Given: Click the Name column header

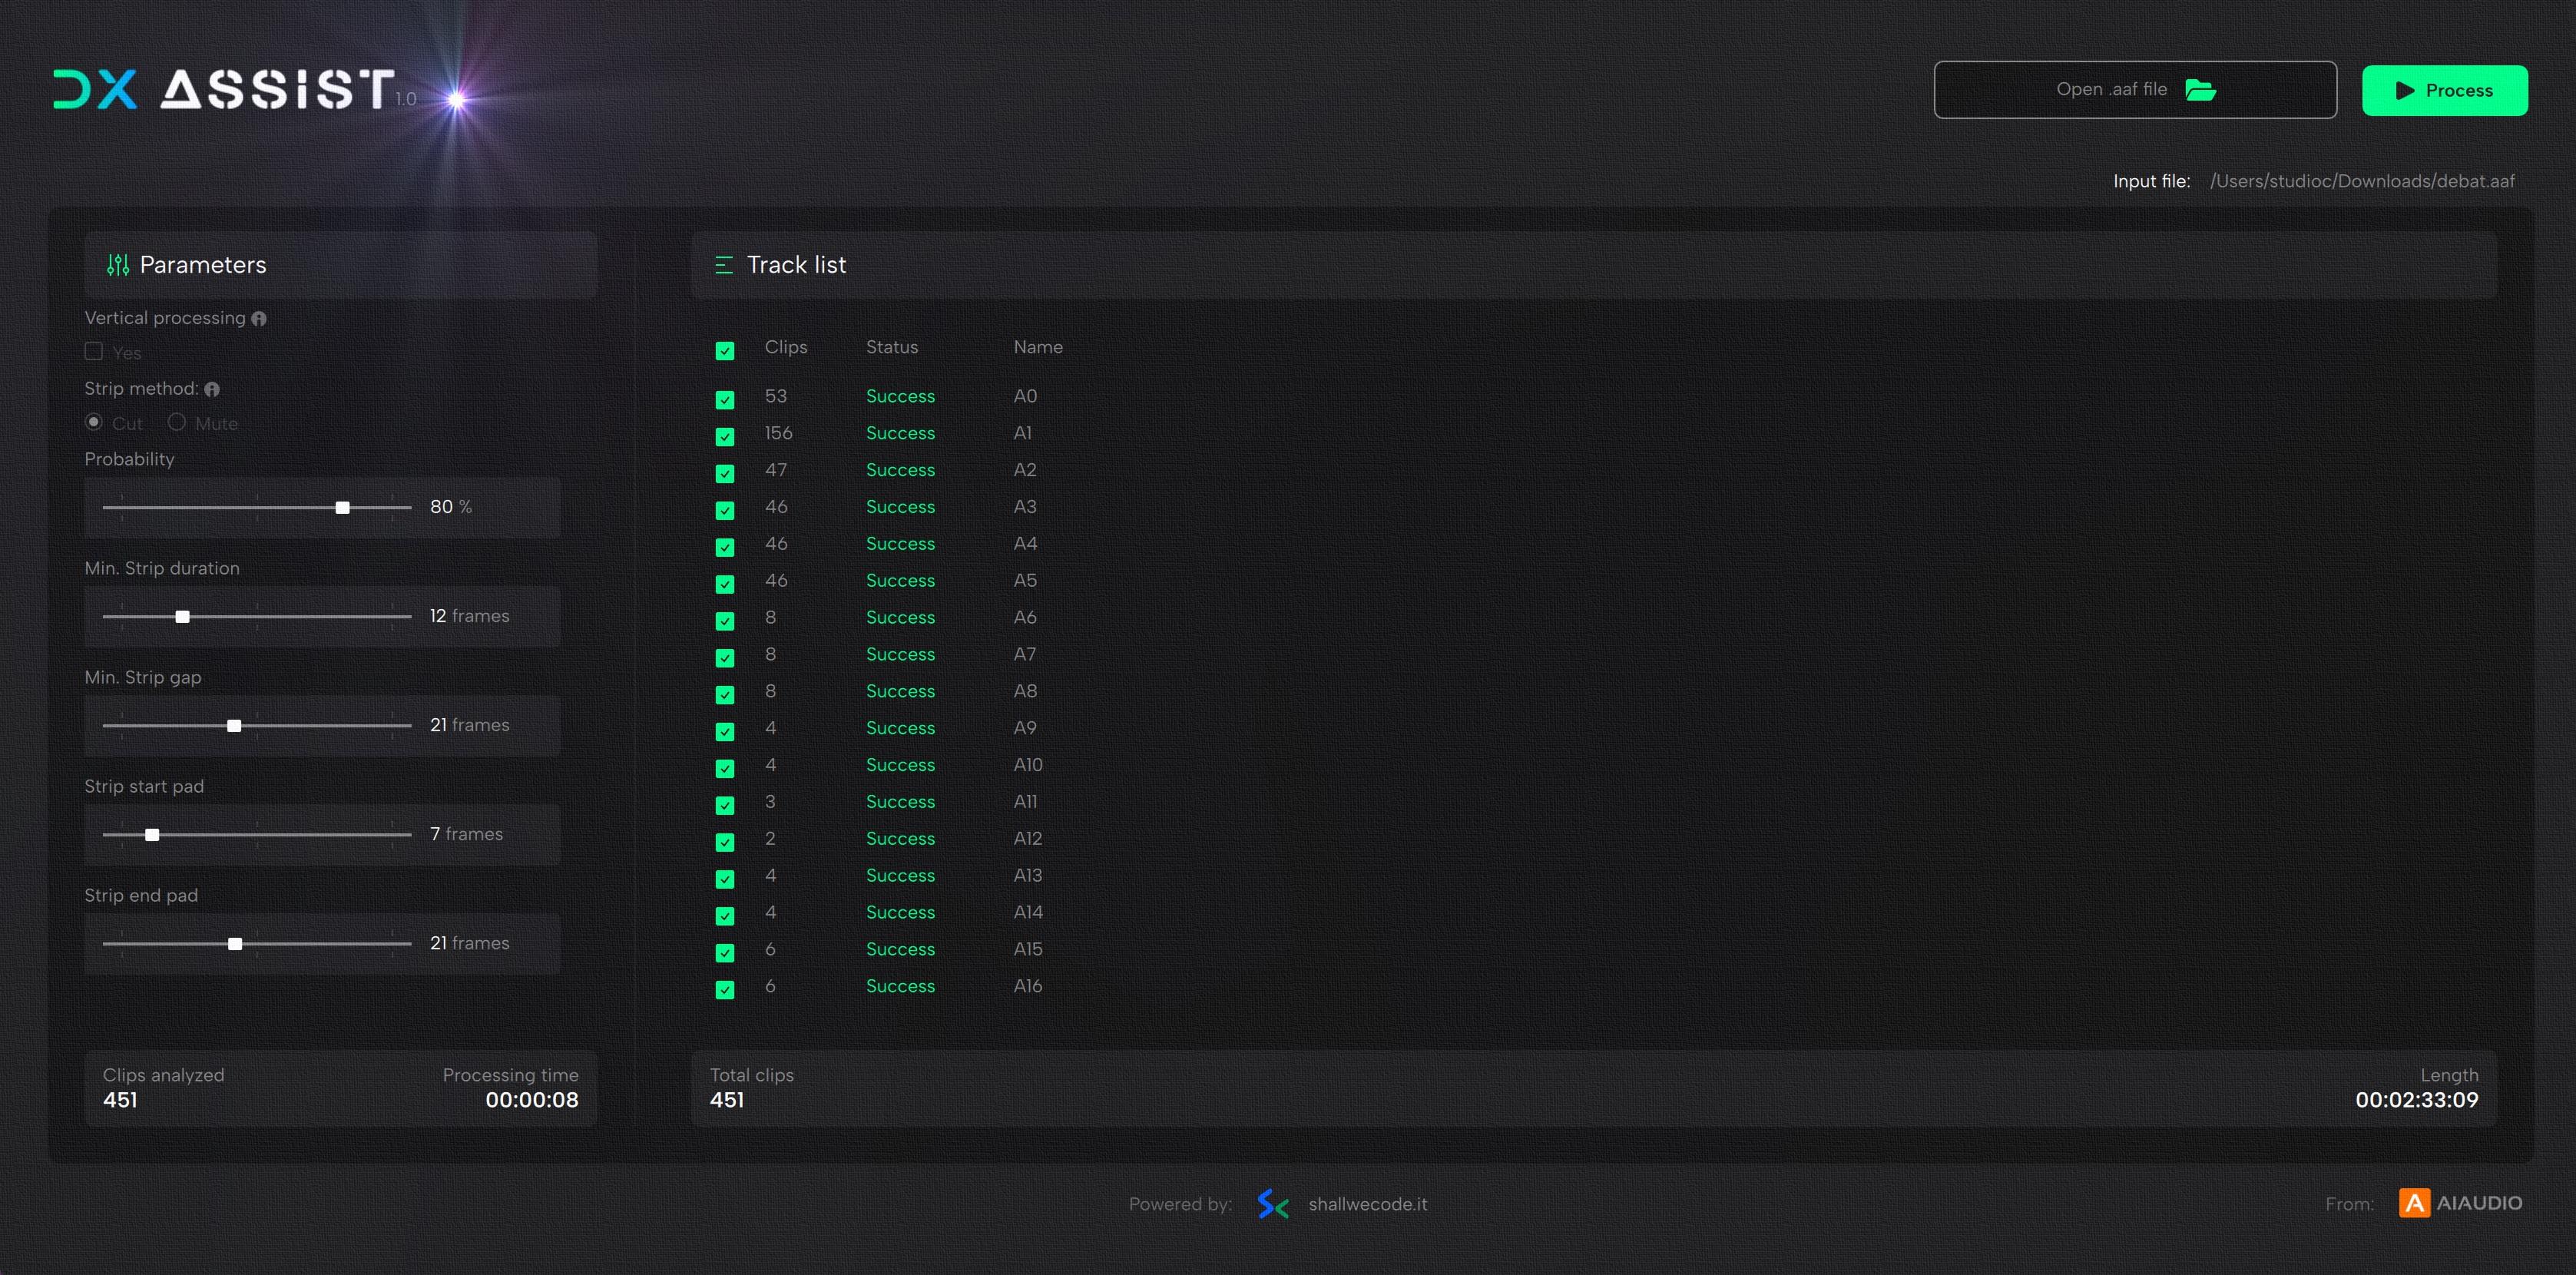Looking at the screenshot, I should [1038, 347].
